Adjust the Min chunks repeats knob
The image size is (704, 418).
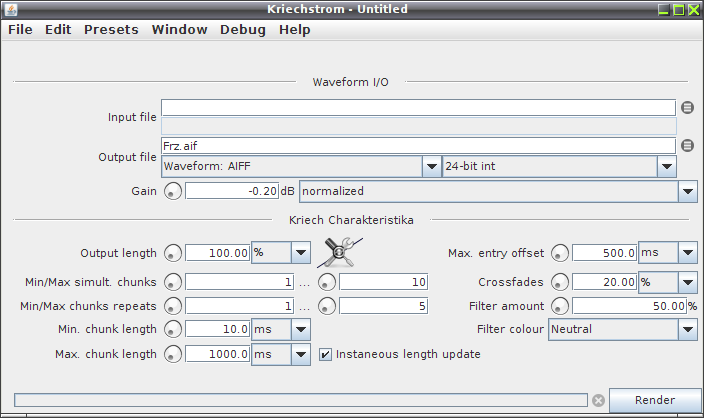(172, 306)
